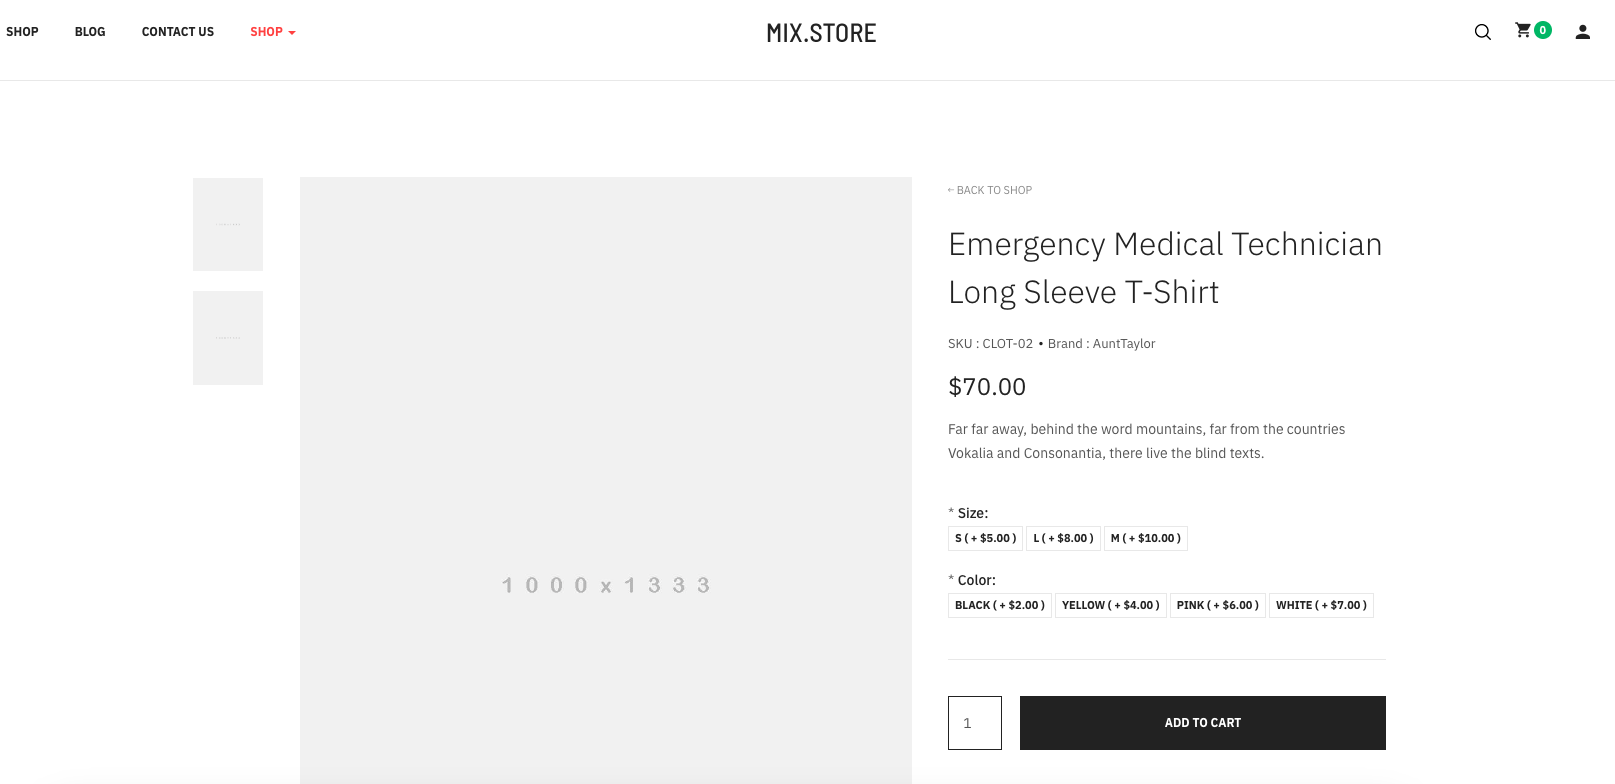Image resolution: width=1615 pixels, height=784 pixels.
Task: Click the quantity input field
Action: point(975,723)
